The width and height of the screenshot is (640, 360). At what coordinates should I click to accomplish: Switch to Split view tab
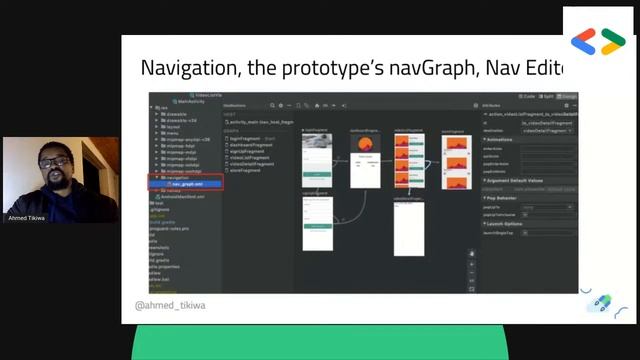tap(546, 97)
